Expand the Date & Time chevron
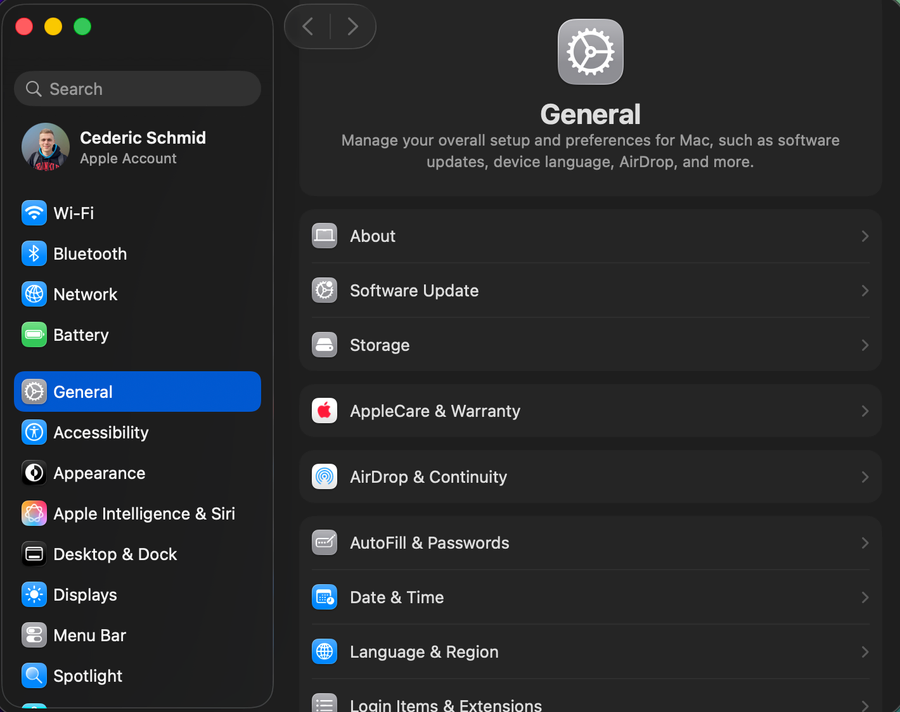This screenshot has width=900, height=712. click(x=864, y=597)
